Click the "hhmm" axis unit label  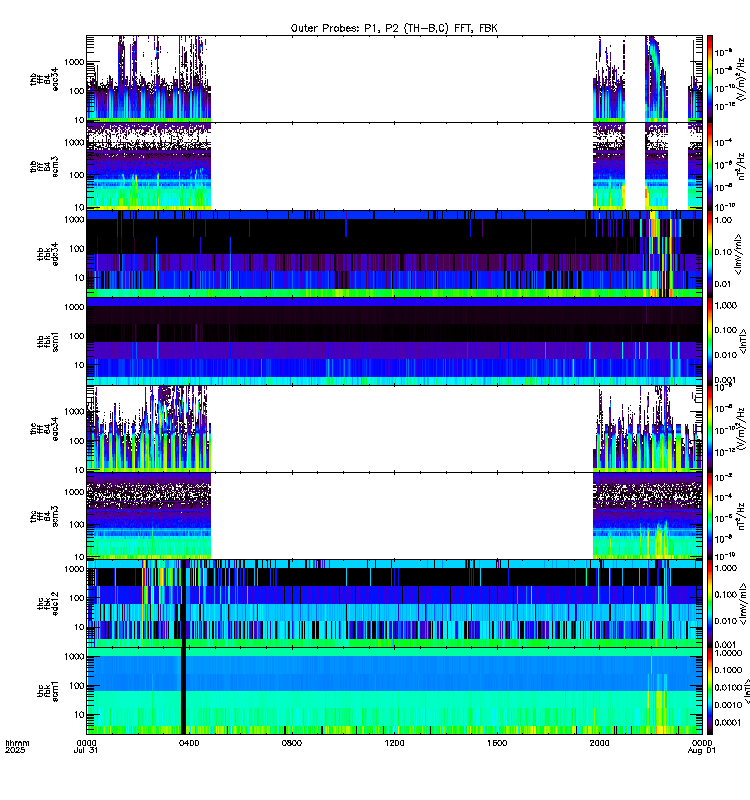coord(17,743)
